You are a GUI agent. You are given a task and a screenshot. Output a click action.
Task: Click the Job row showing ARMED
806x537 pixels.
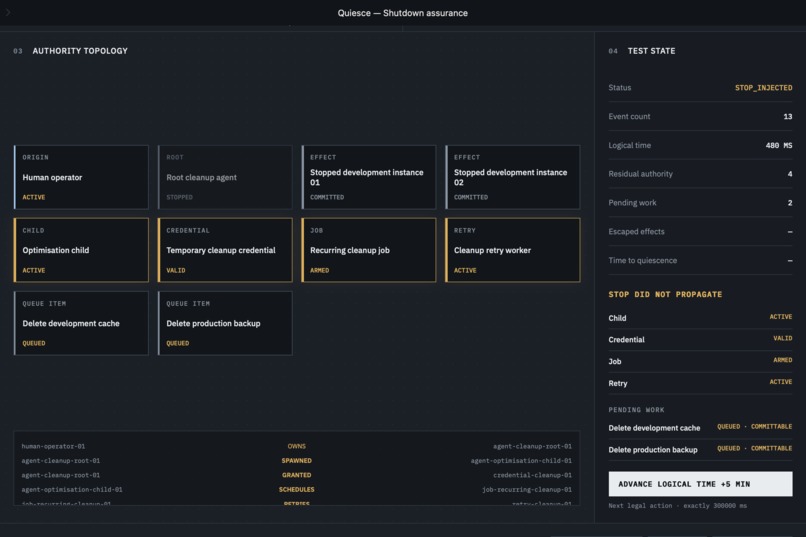pos(700,361)
